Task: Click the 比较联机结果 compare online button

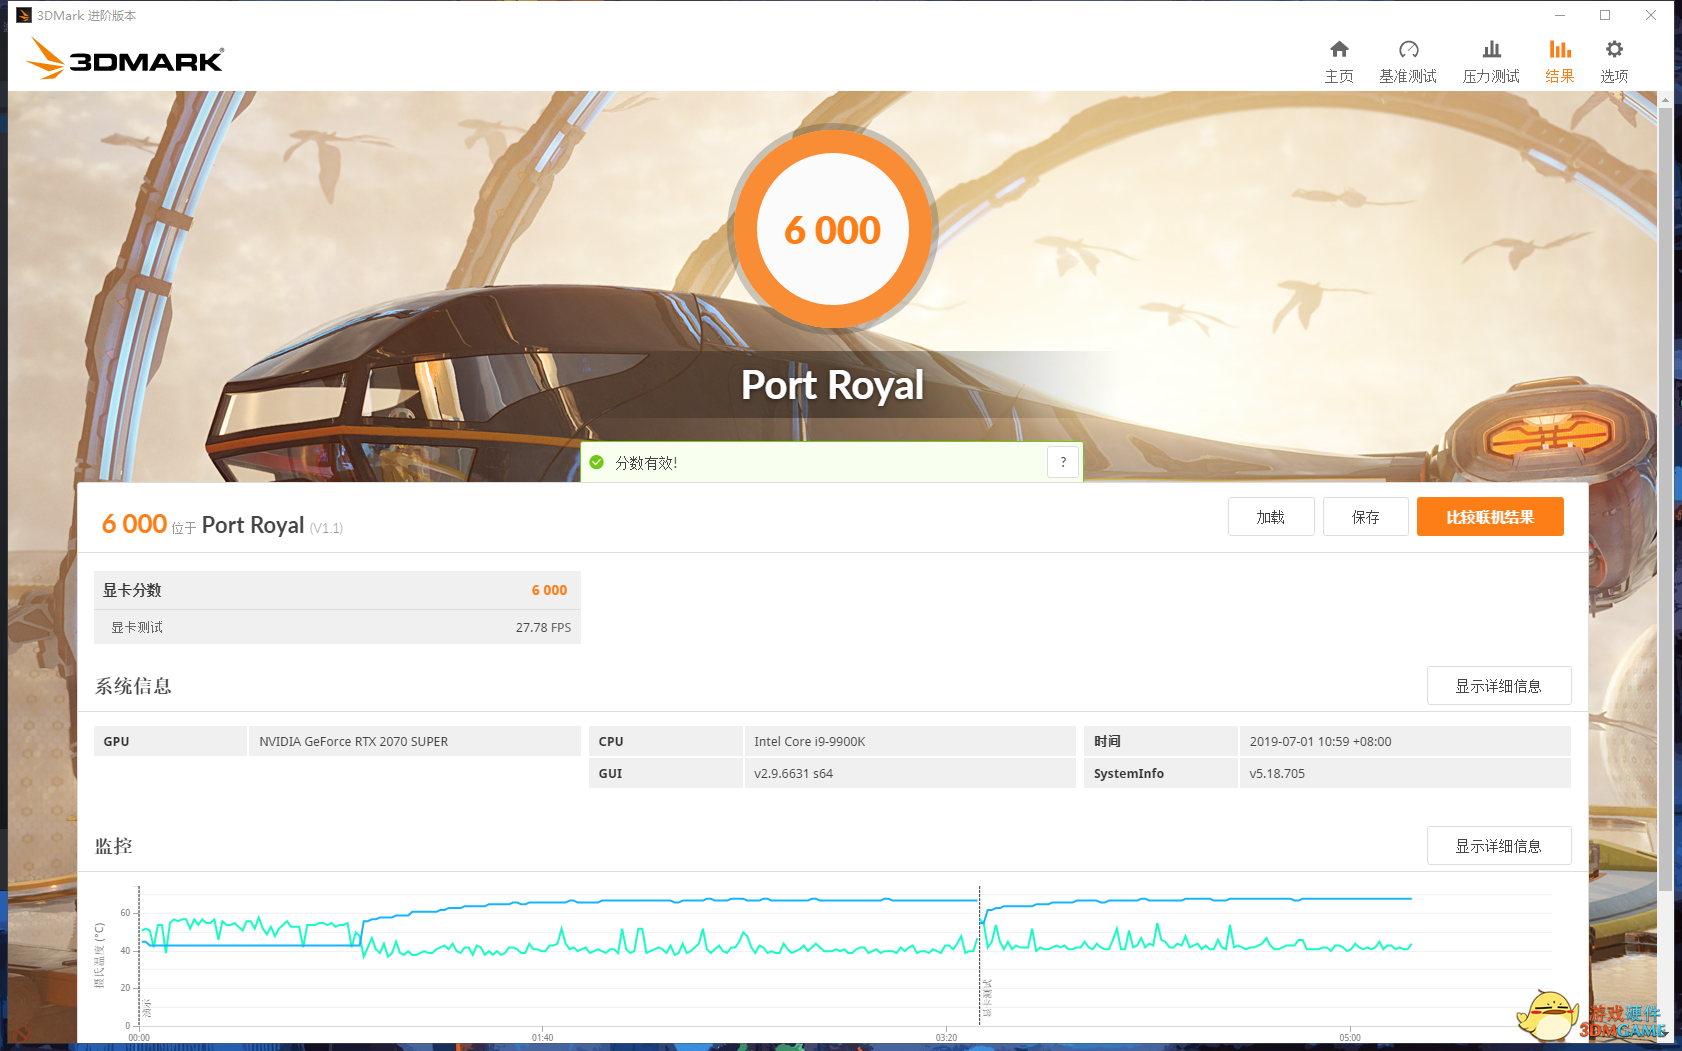Action: point(1490,517)
